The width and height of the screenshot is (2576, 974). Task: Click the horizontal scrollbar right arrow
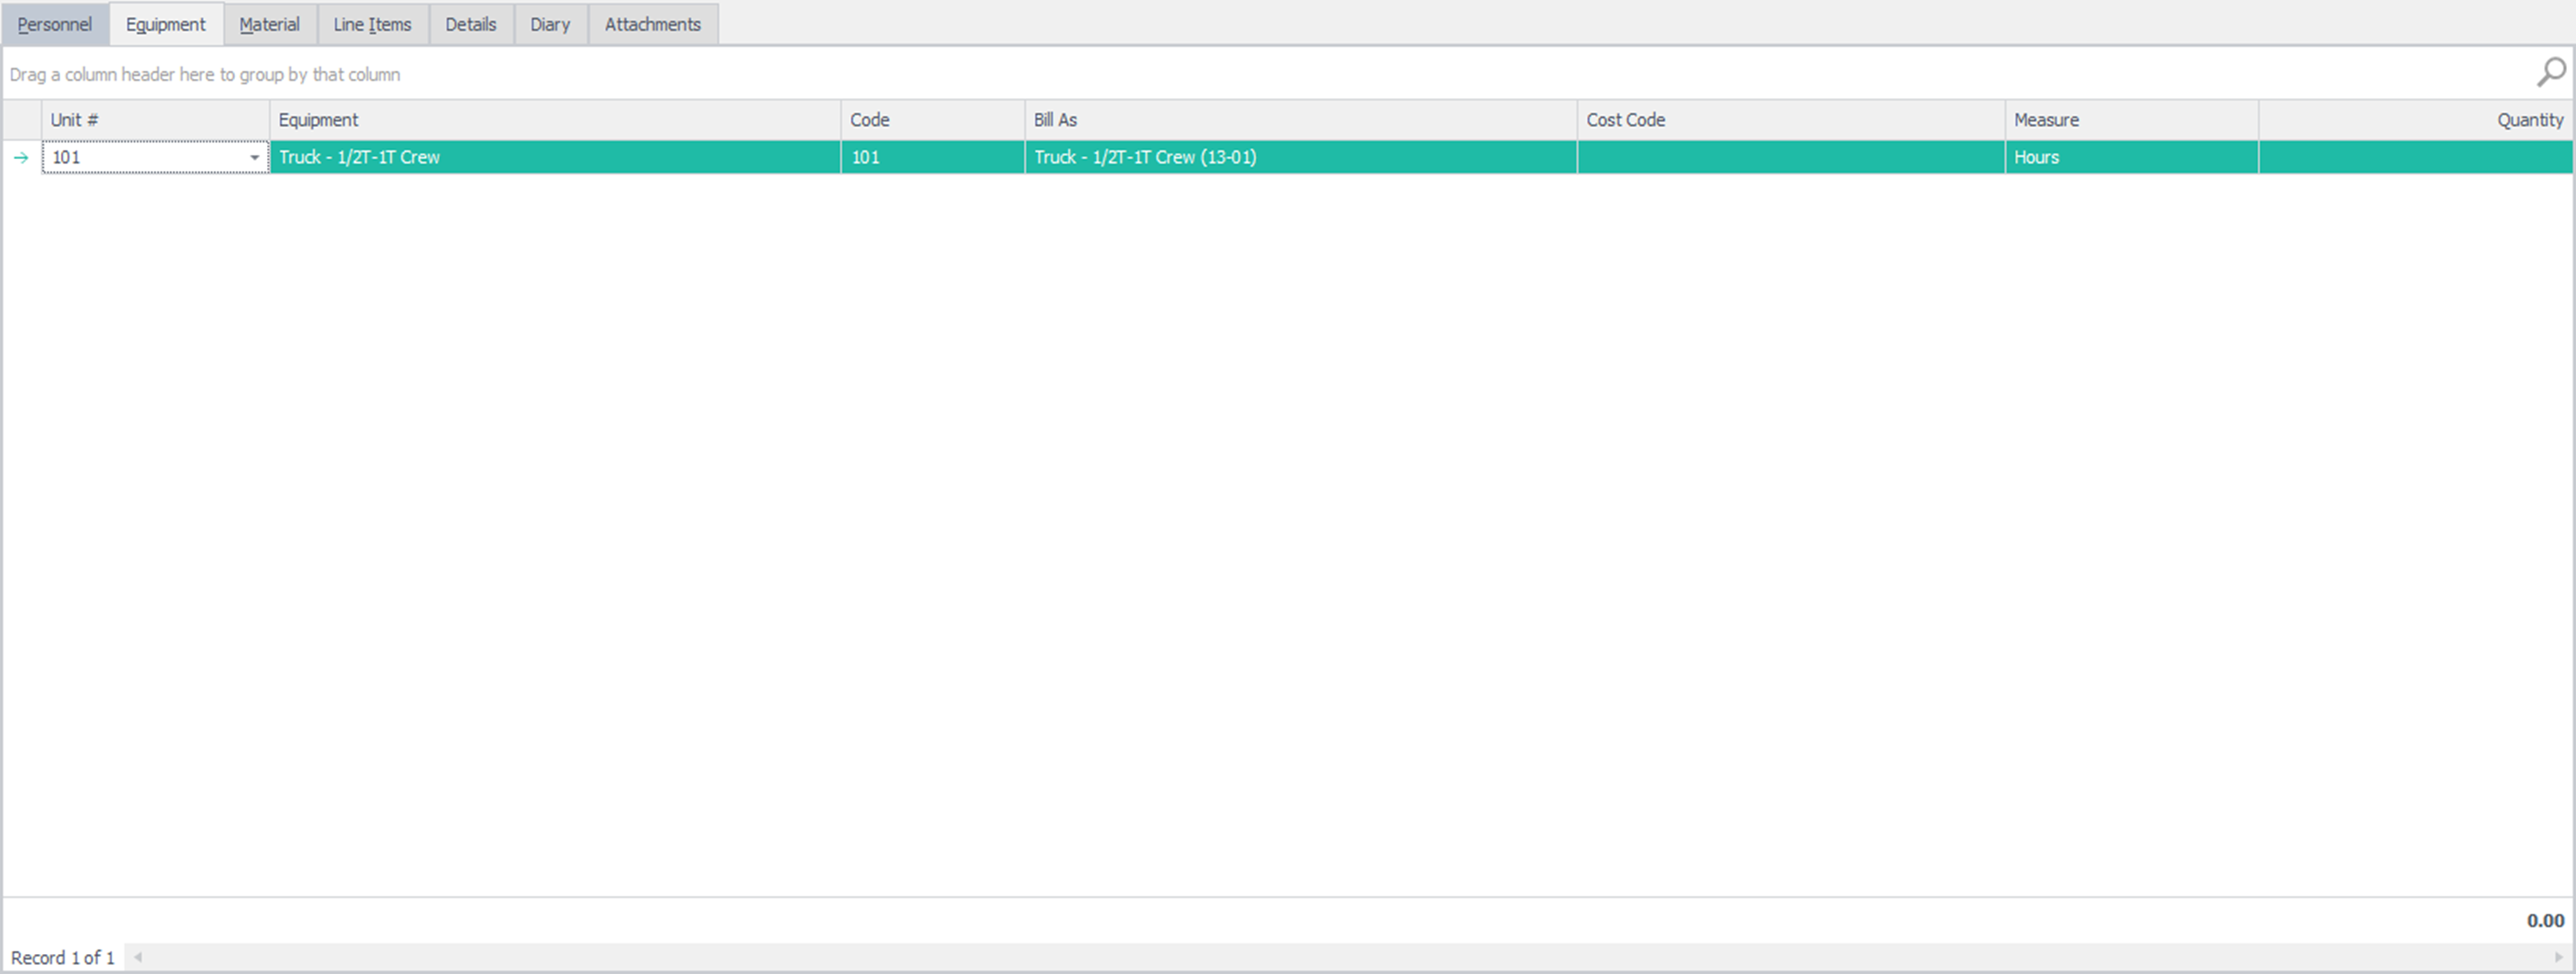[x=2558, y=958]
